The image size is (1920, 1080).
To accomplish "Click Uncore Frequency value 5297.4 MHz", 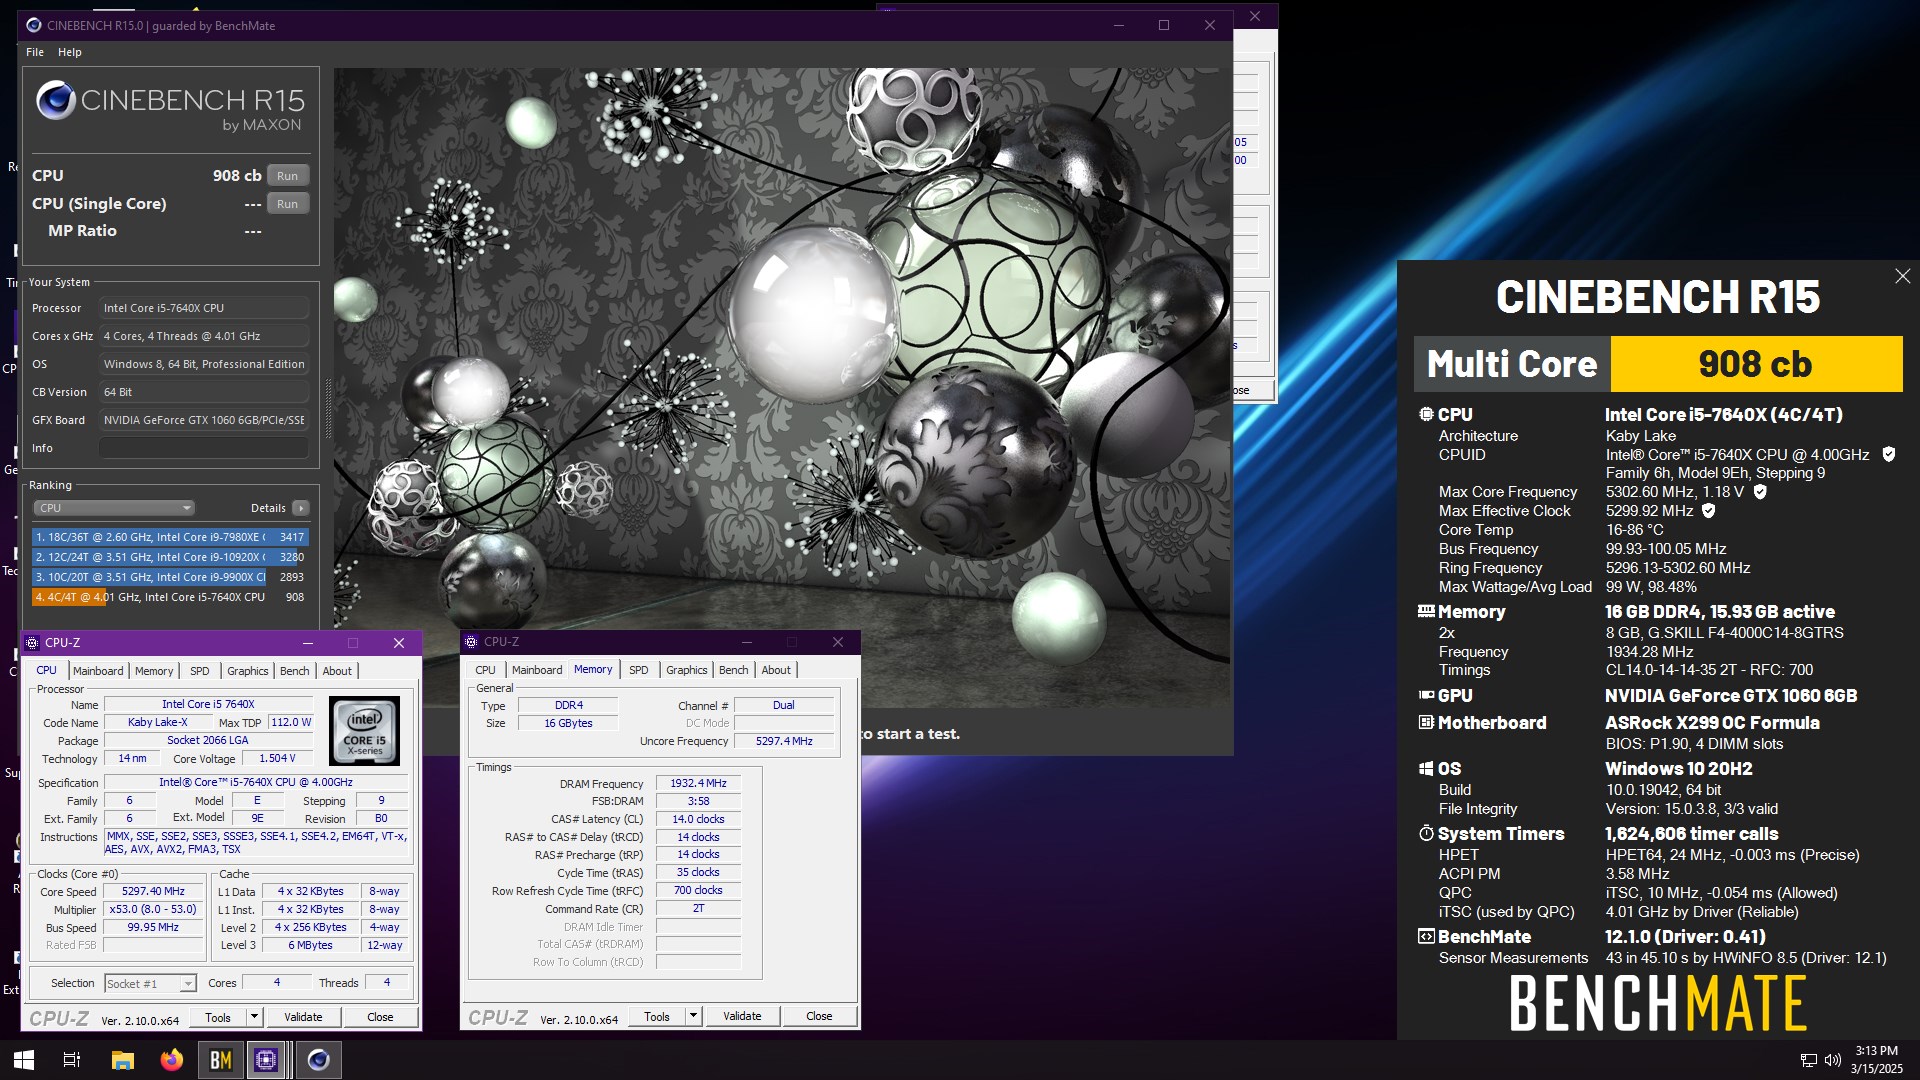I will point(784,741).
